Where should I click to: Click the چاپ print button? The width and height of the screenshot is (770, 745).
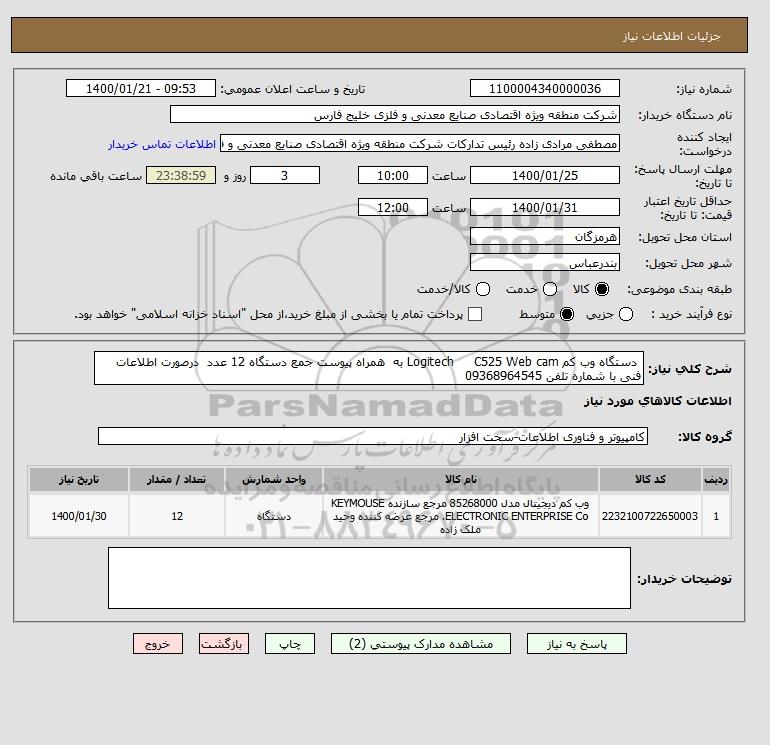tap(290, 644)
